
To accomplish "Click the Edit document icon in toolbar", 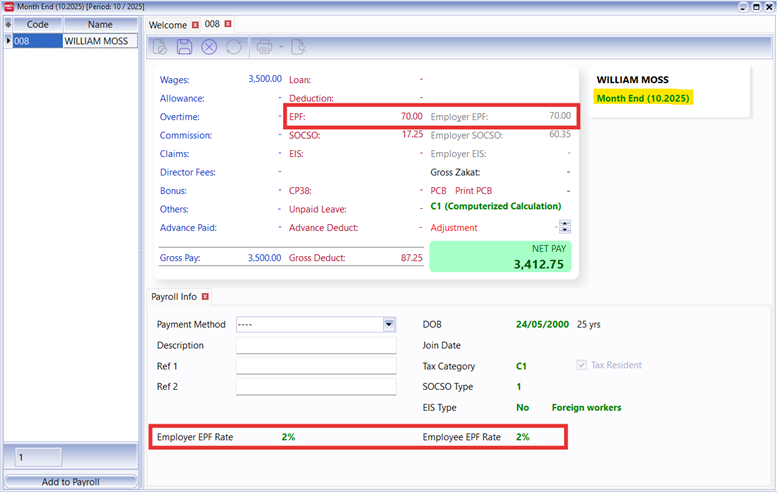I will pos(160,47).
